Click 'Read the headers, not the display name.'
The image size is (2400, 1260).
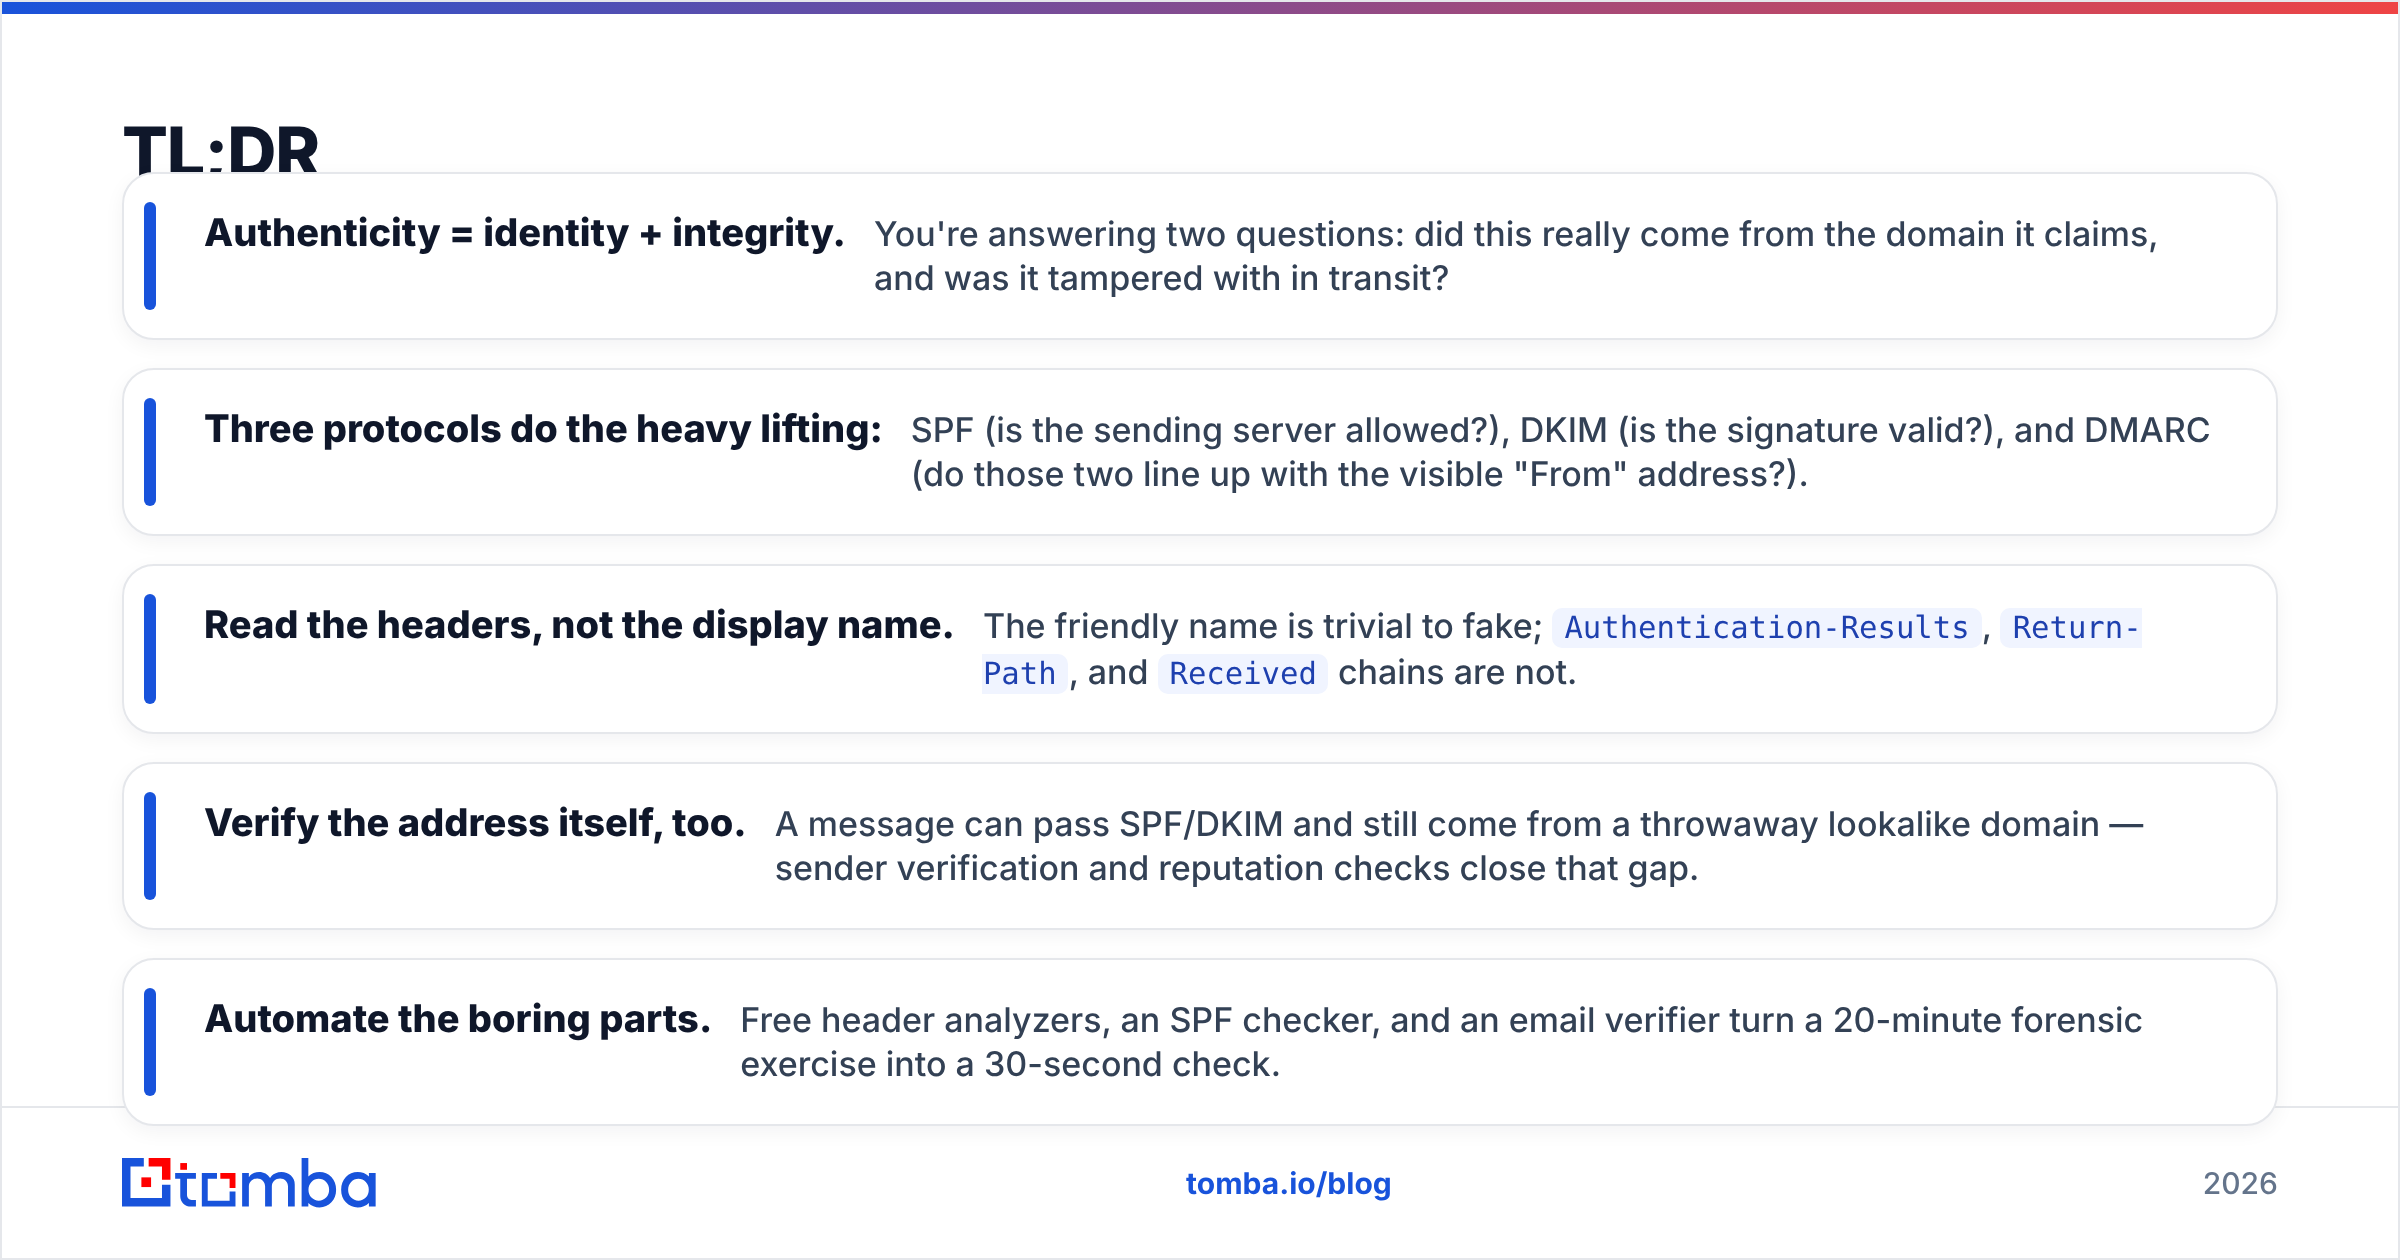[x=578, y=625]
